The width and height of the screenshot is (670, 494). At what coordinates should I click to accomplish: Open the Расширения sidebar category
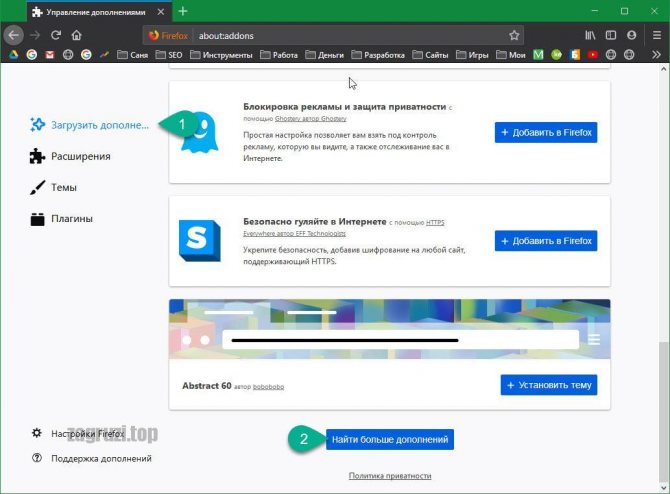(70, 156)
